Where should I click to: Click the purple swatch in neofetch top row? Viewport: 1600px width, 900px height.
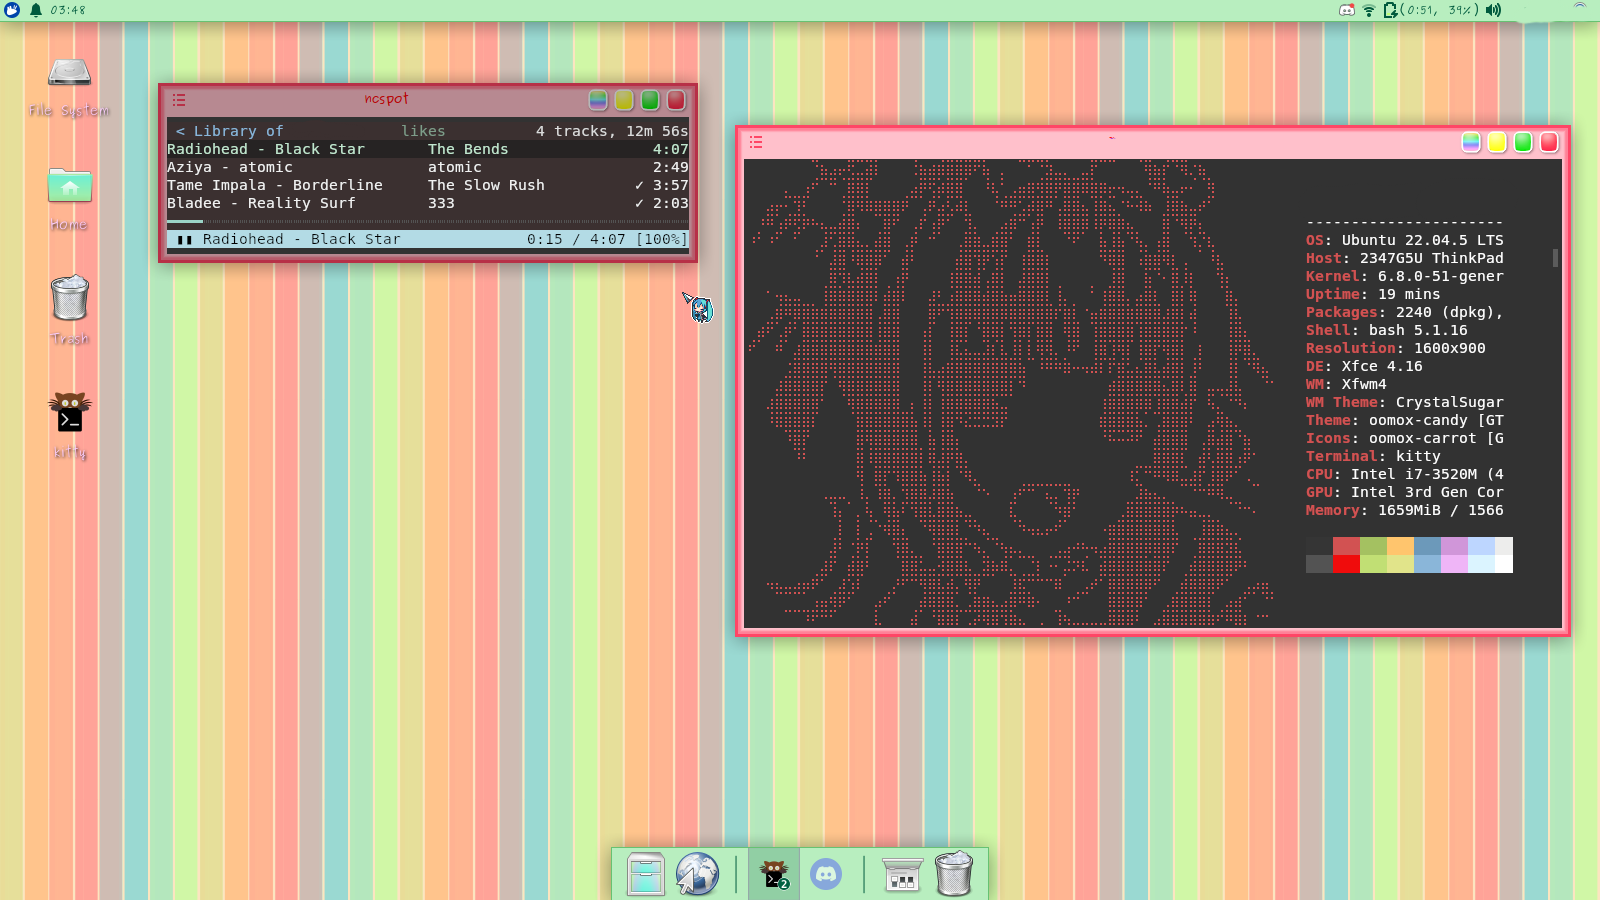click(1454, 546)
